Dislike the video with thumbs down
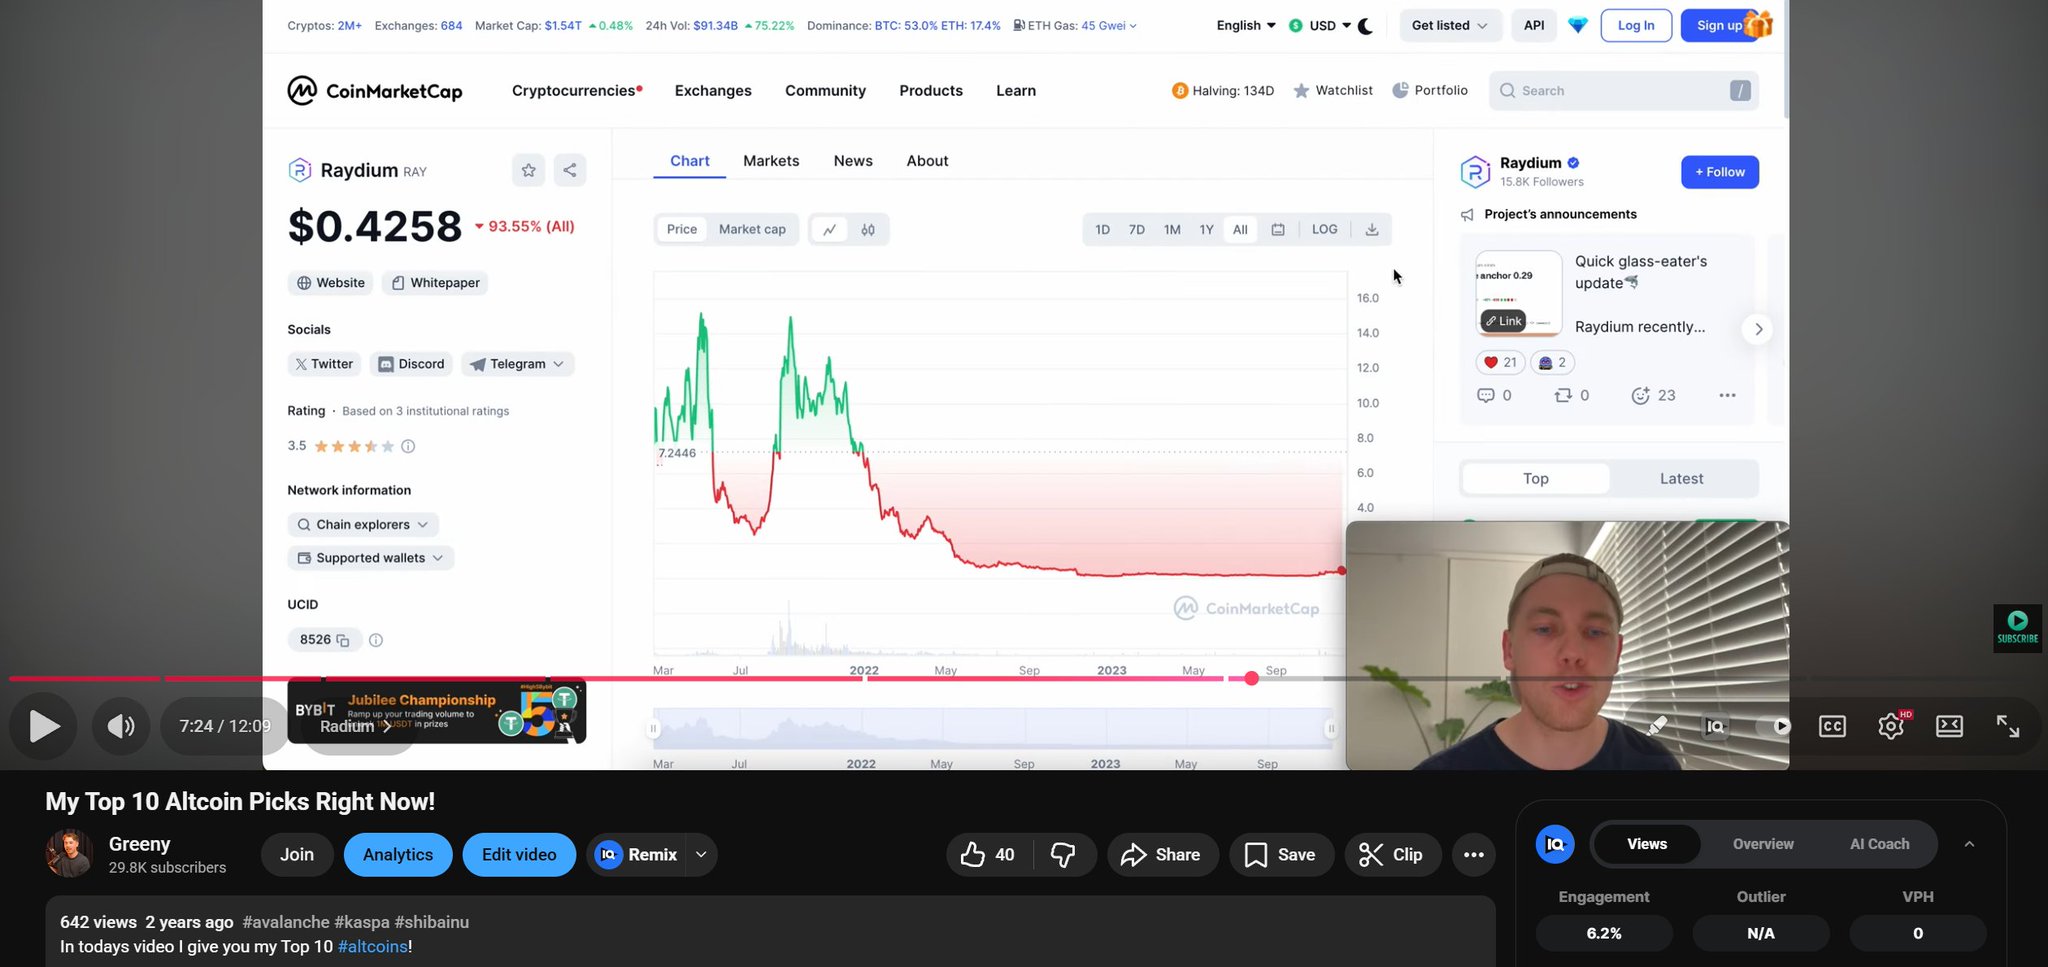The height and width of the screenshot is (967, 2048). [x=1063, y=854]
